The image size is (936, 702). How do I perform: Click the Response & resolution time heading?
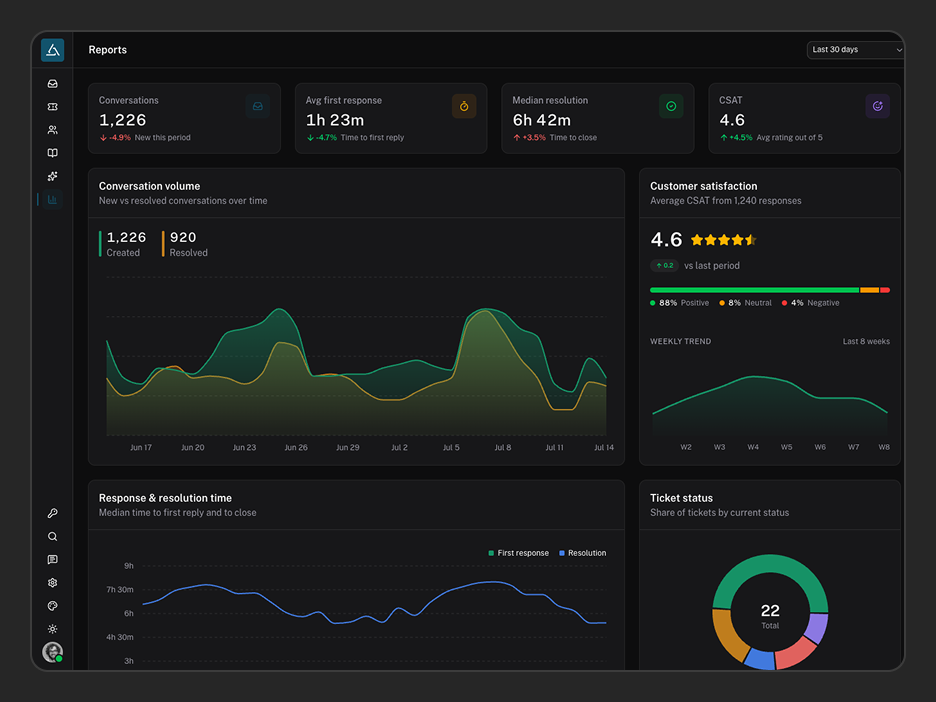165,498
